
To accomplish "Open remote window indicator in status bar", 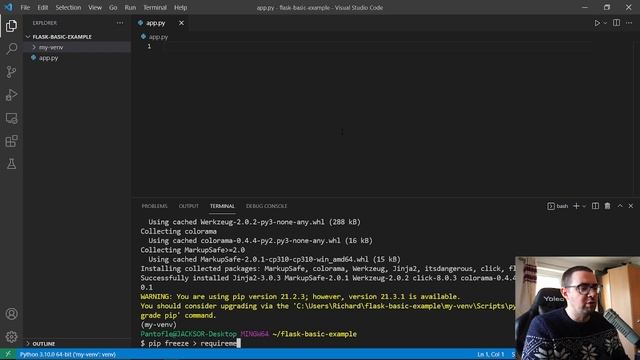I will (8, 354).
